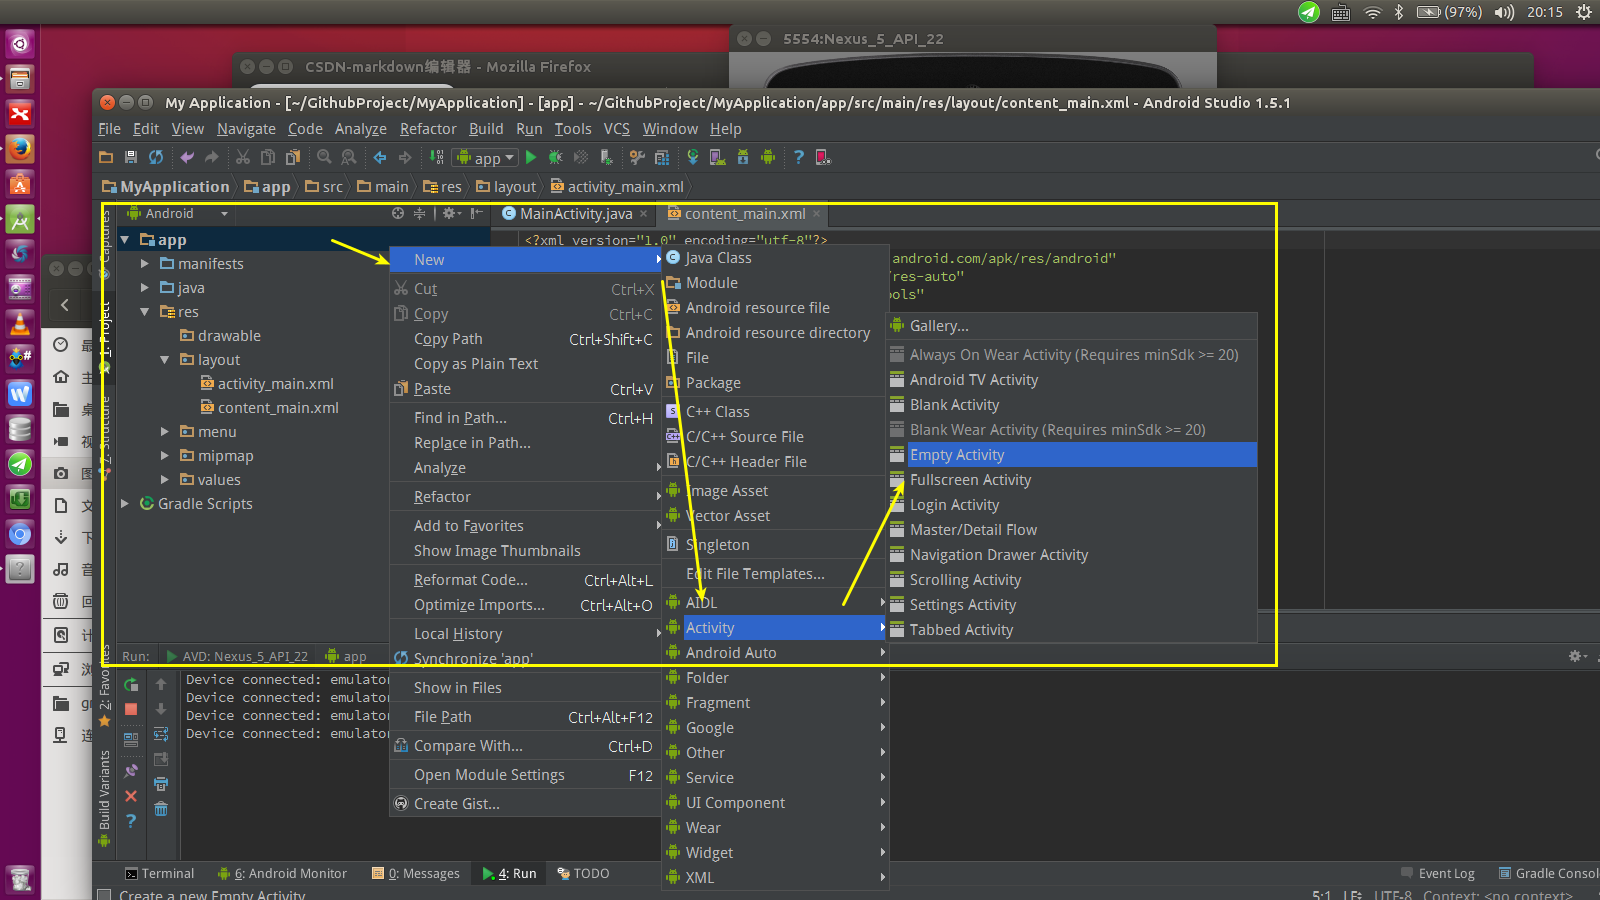Switch to the MainActivity.java editor tab

pos(576,214)
